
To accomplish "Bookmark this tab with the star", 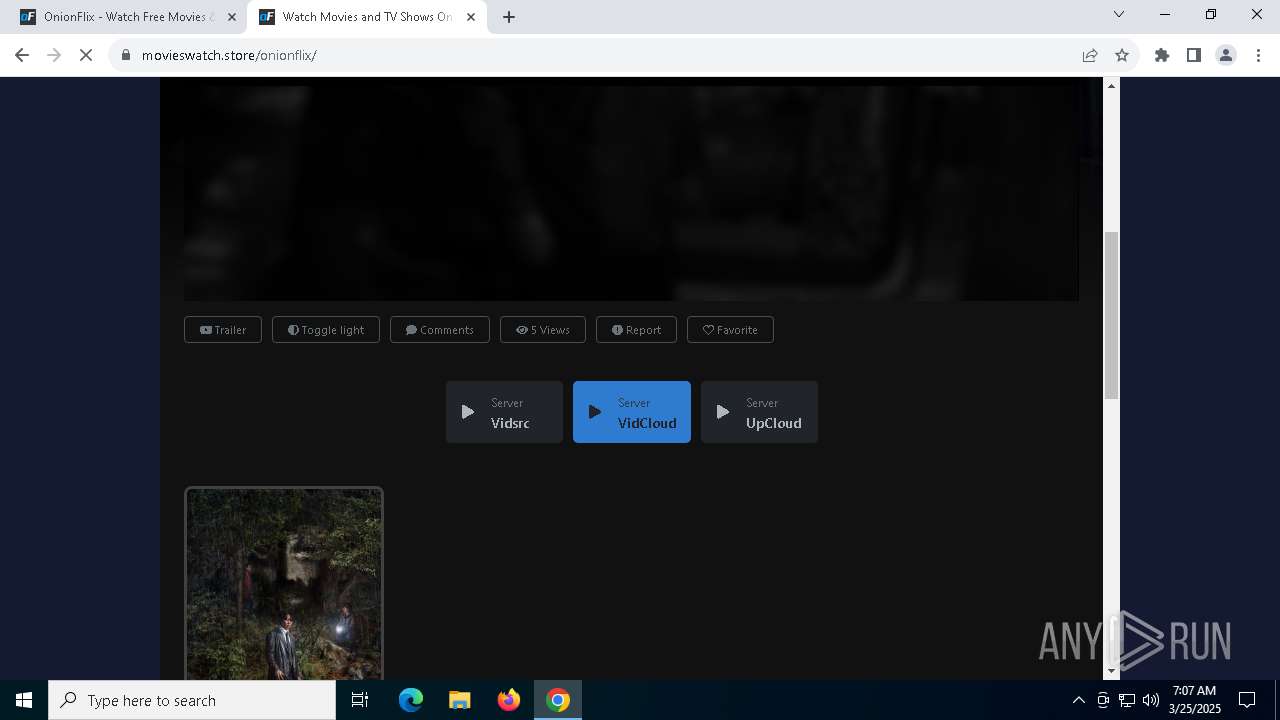I will coord(1122,55).
